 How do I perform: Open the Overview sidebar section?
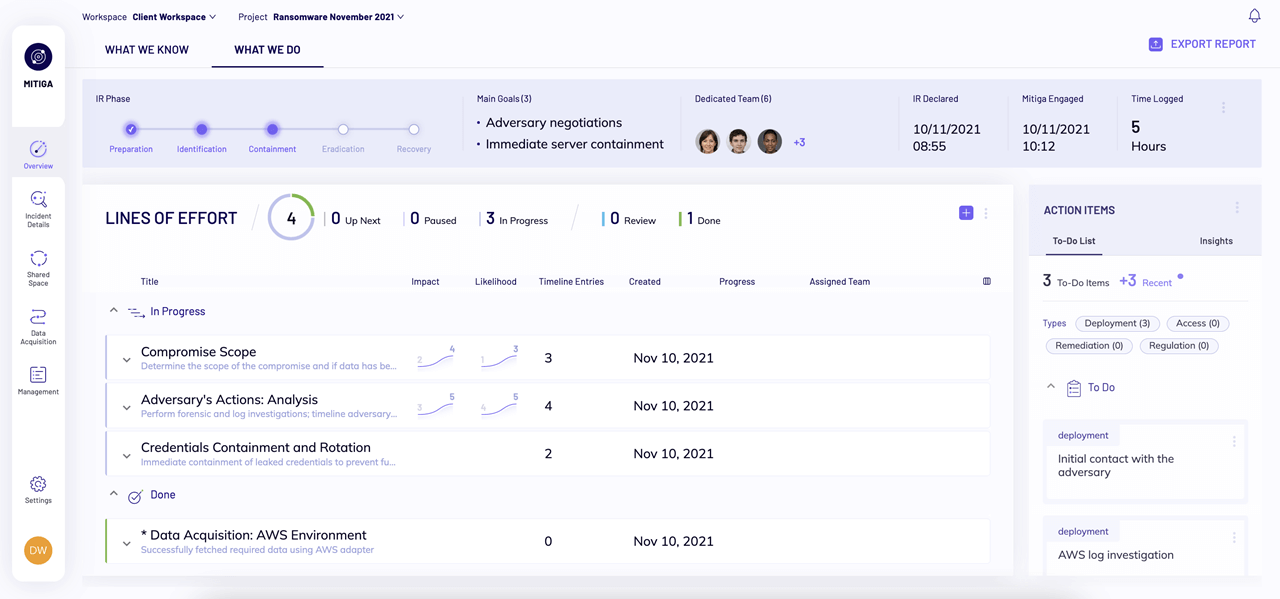pyautogui.click(x=38, y=155)
